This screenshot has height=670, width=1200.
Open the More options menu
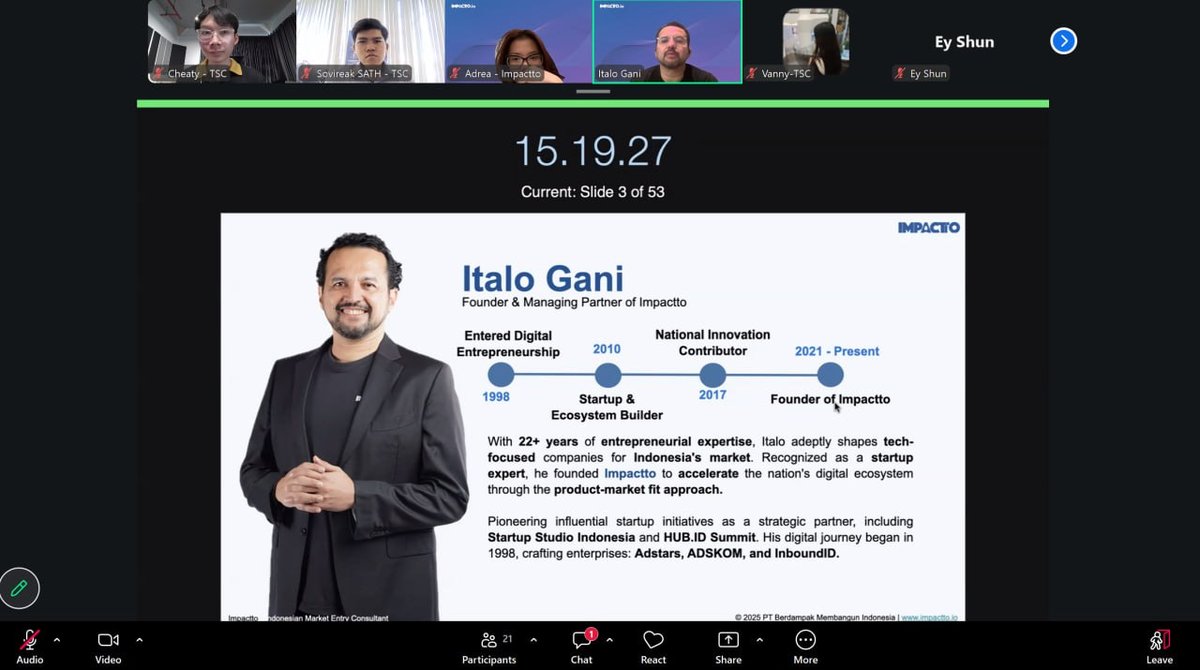(805, 645)
